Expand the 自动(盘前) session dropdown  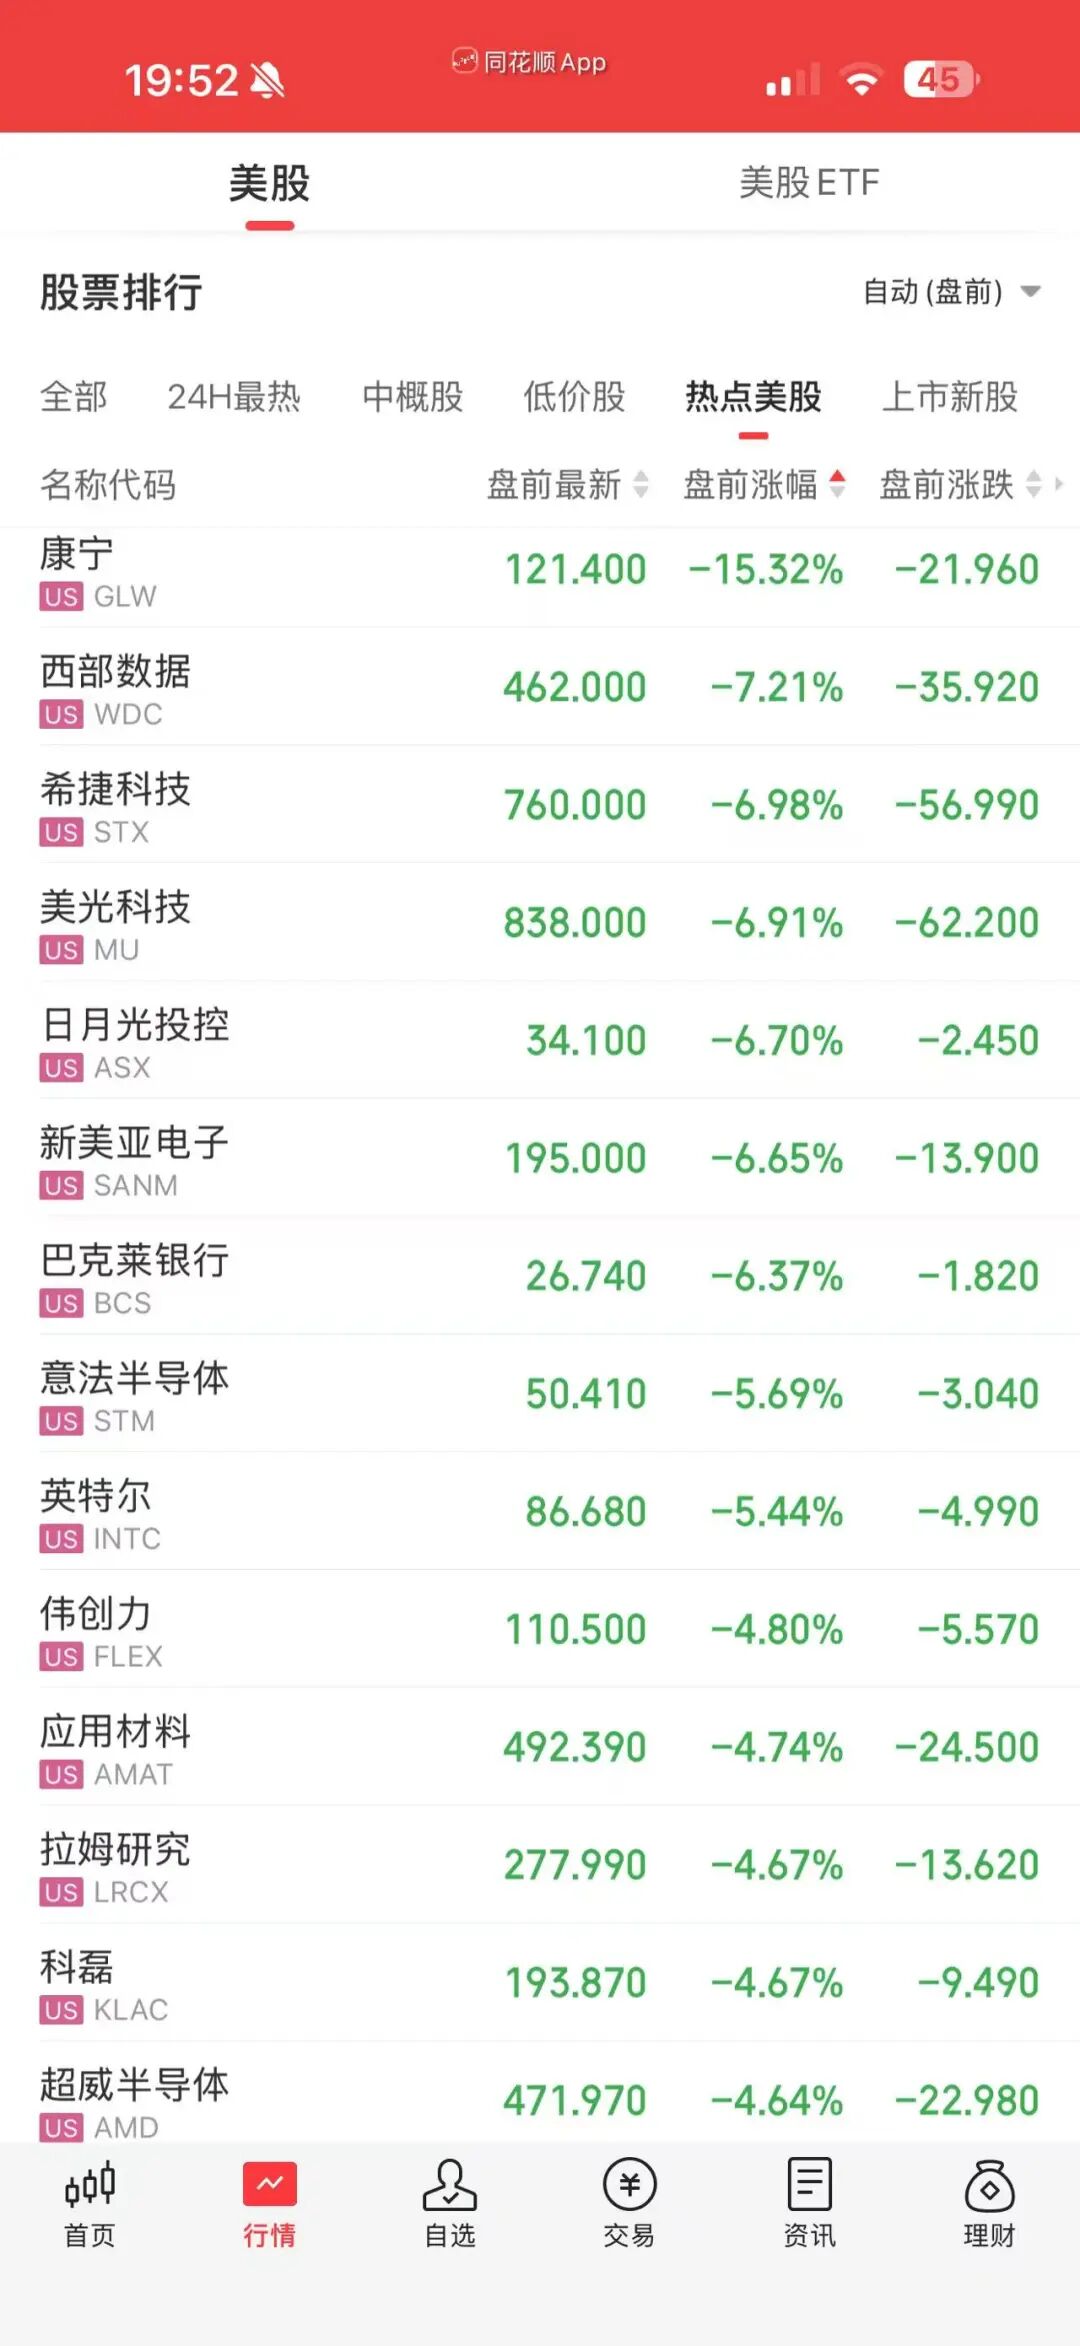coord(952,292)
